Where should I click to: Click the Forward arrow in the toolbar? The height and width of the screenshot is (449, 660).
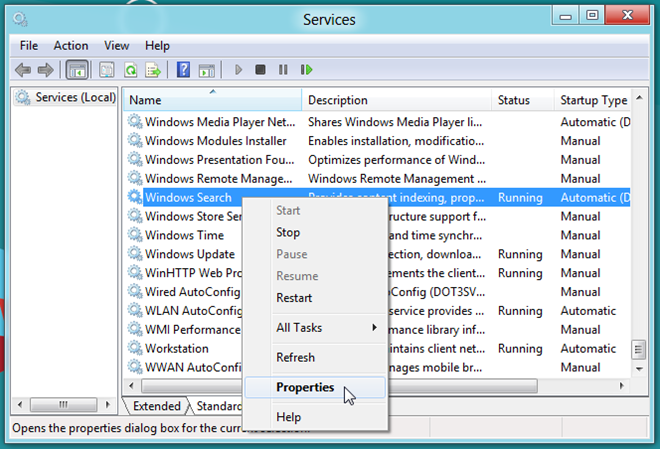[x=45, y=70]
